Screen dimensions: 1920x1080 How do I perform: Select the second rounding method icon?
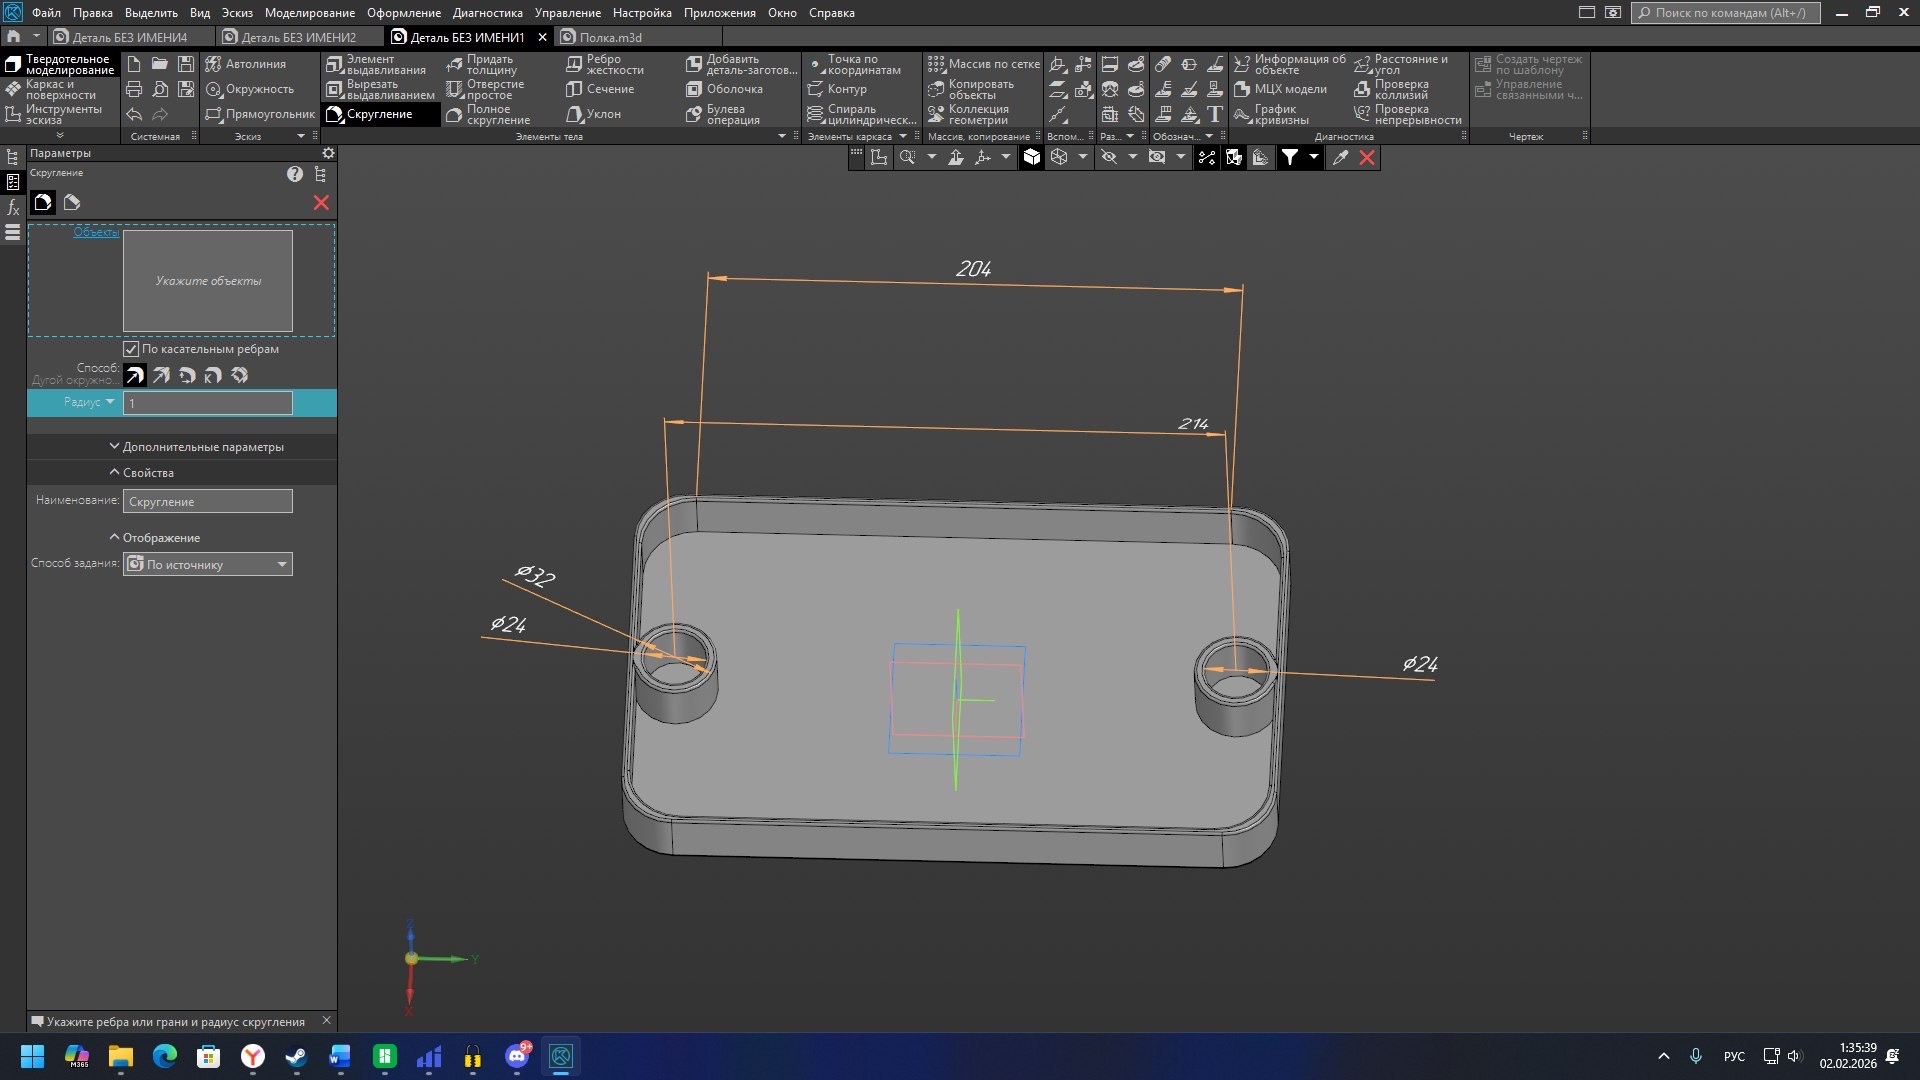click(x=161, y=375)
